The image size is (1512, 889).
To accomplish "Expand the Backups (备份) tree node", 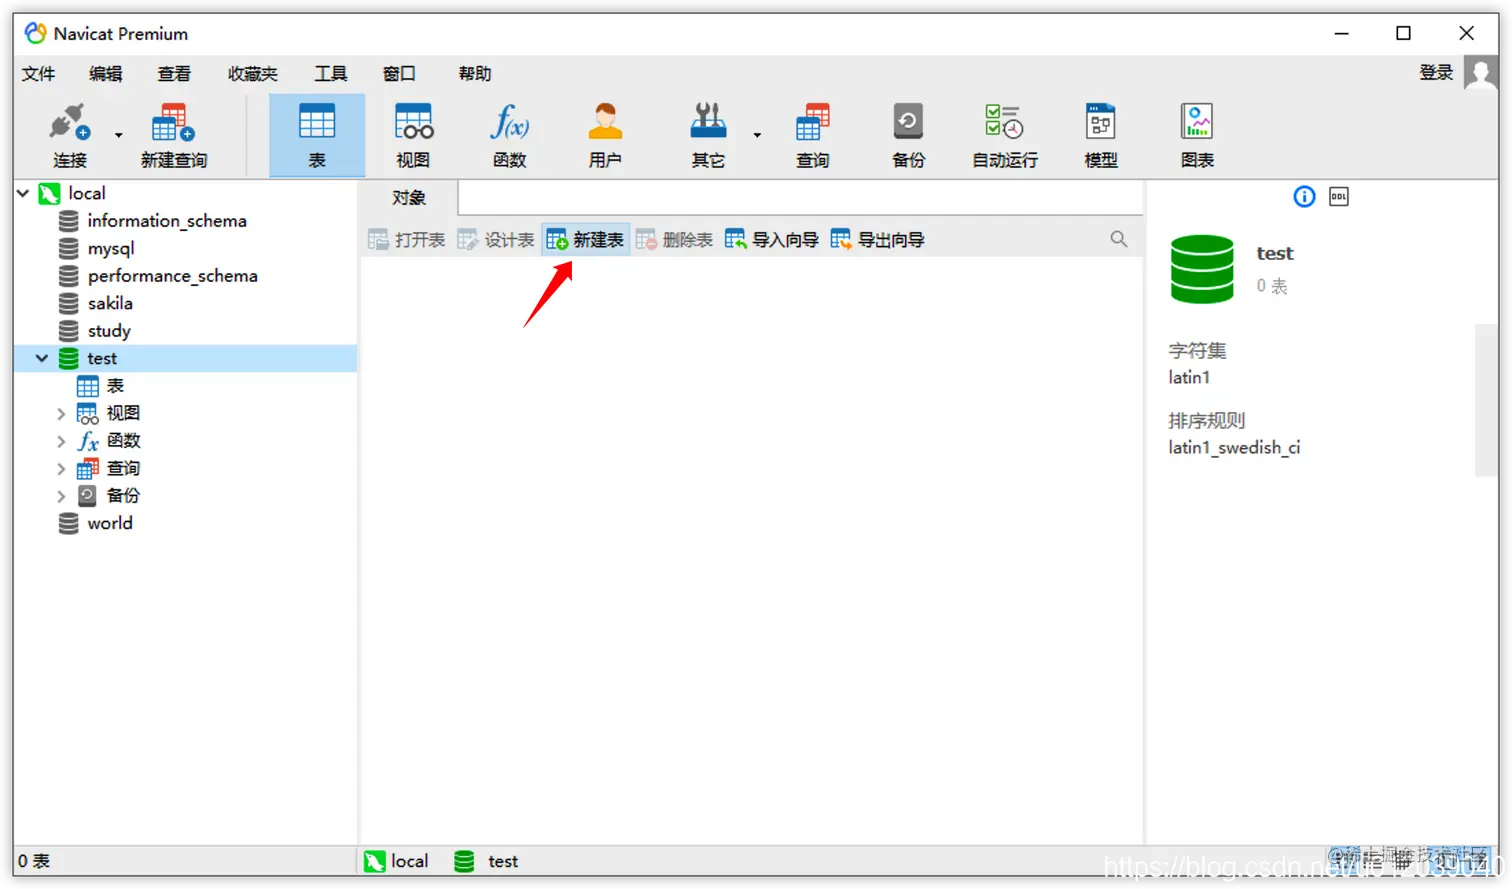I will [x=61, y=495].
